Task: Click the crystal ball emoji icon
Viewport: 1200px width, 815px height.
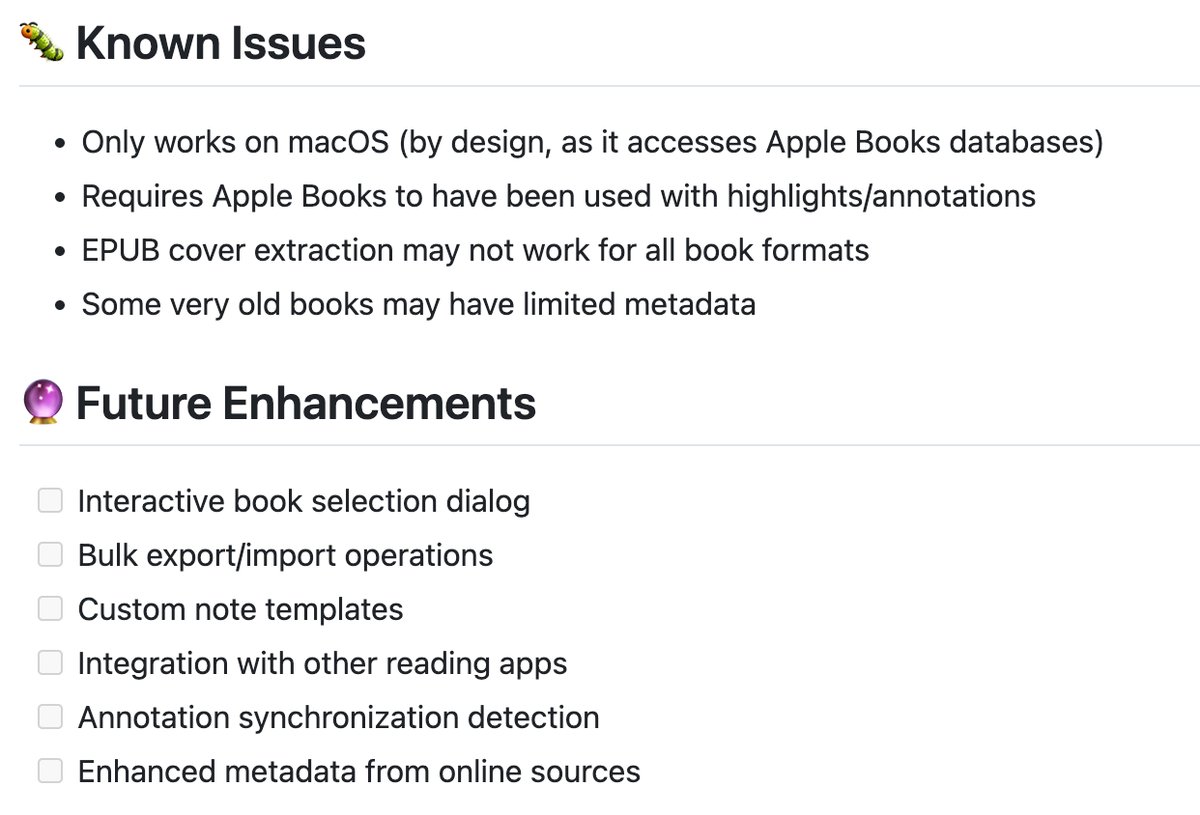Action: coord(43,403)
